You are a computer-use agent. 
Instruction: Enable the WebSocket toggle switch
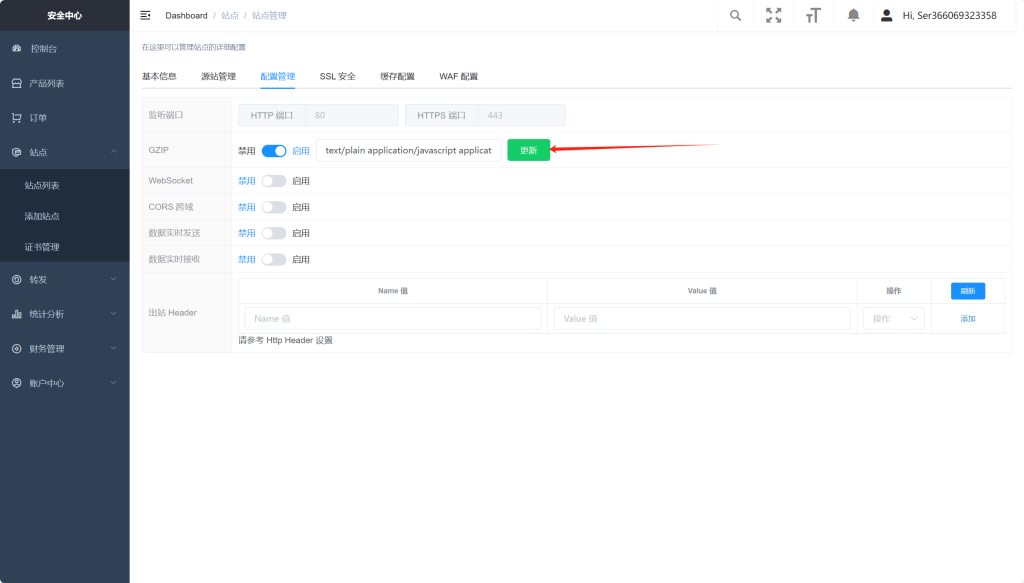(x=274, y=181)
